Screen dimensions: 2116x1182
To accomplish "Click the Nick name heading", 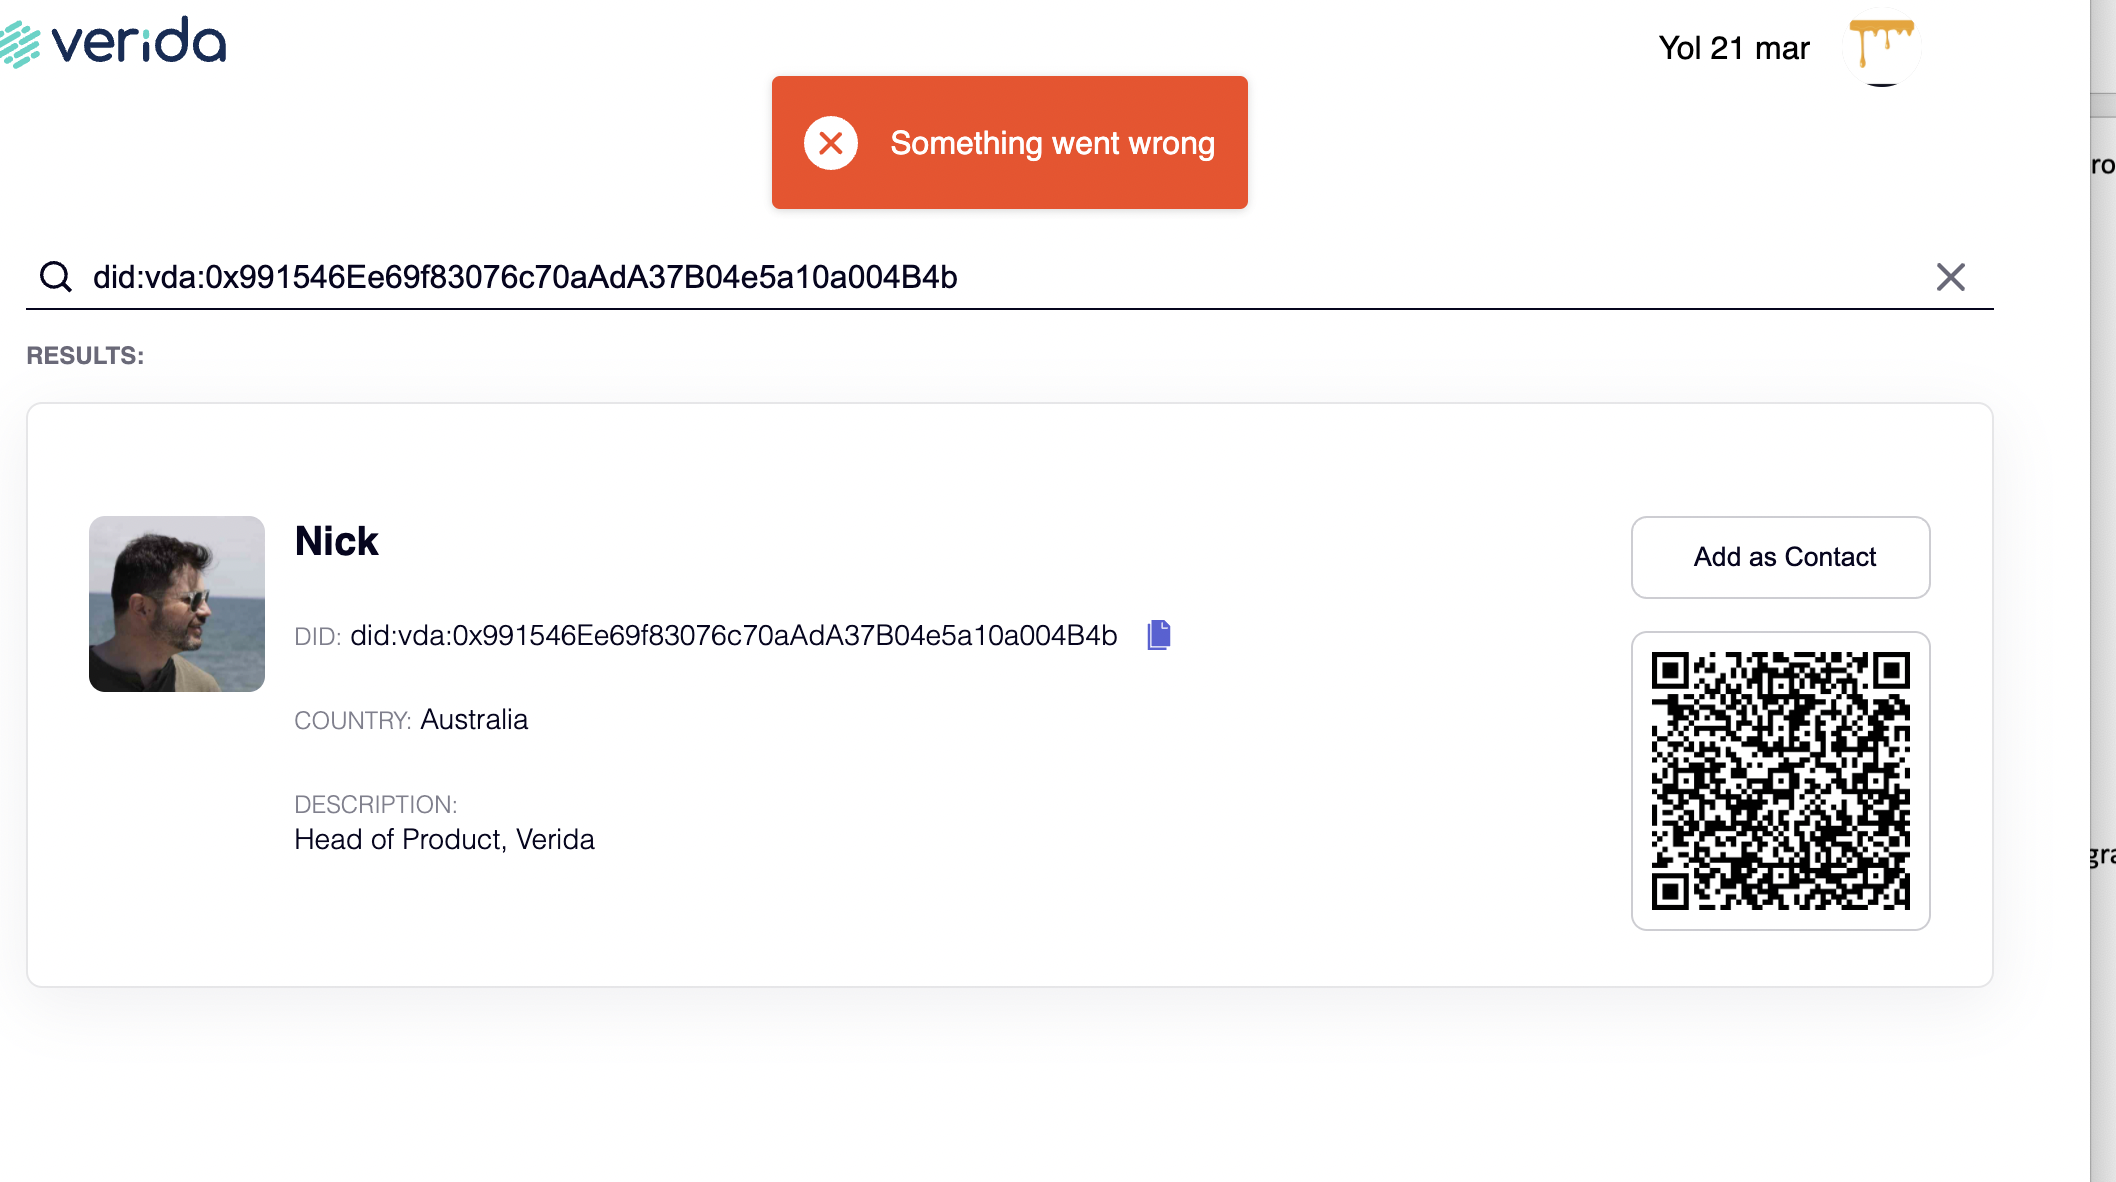I will (x=336, y=541).
